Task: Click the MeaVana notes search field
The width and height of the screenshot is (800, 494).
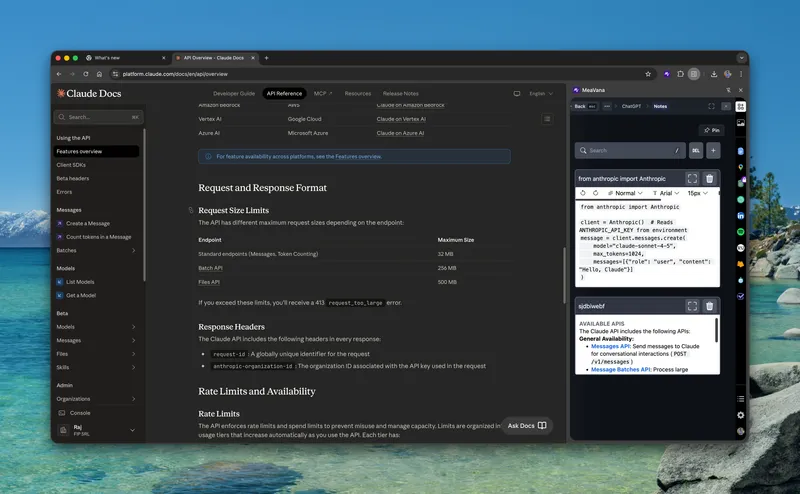Action: (630, 151)
